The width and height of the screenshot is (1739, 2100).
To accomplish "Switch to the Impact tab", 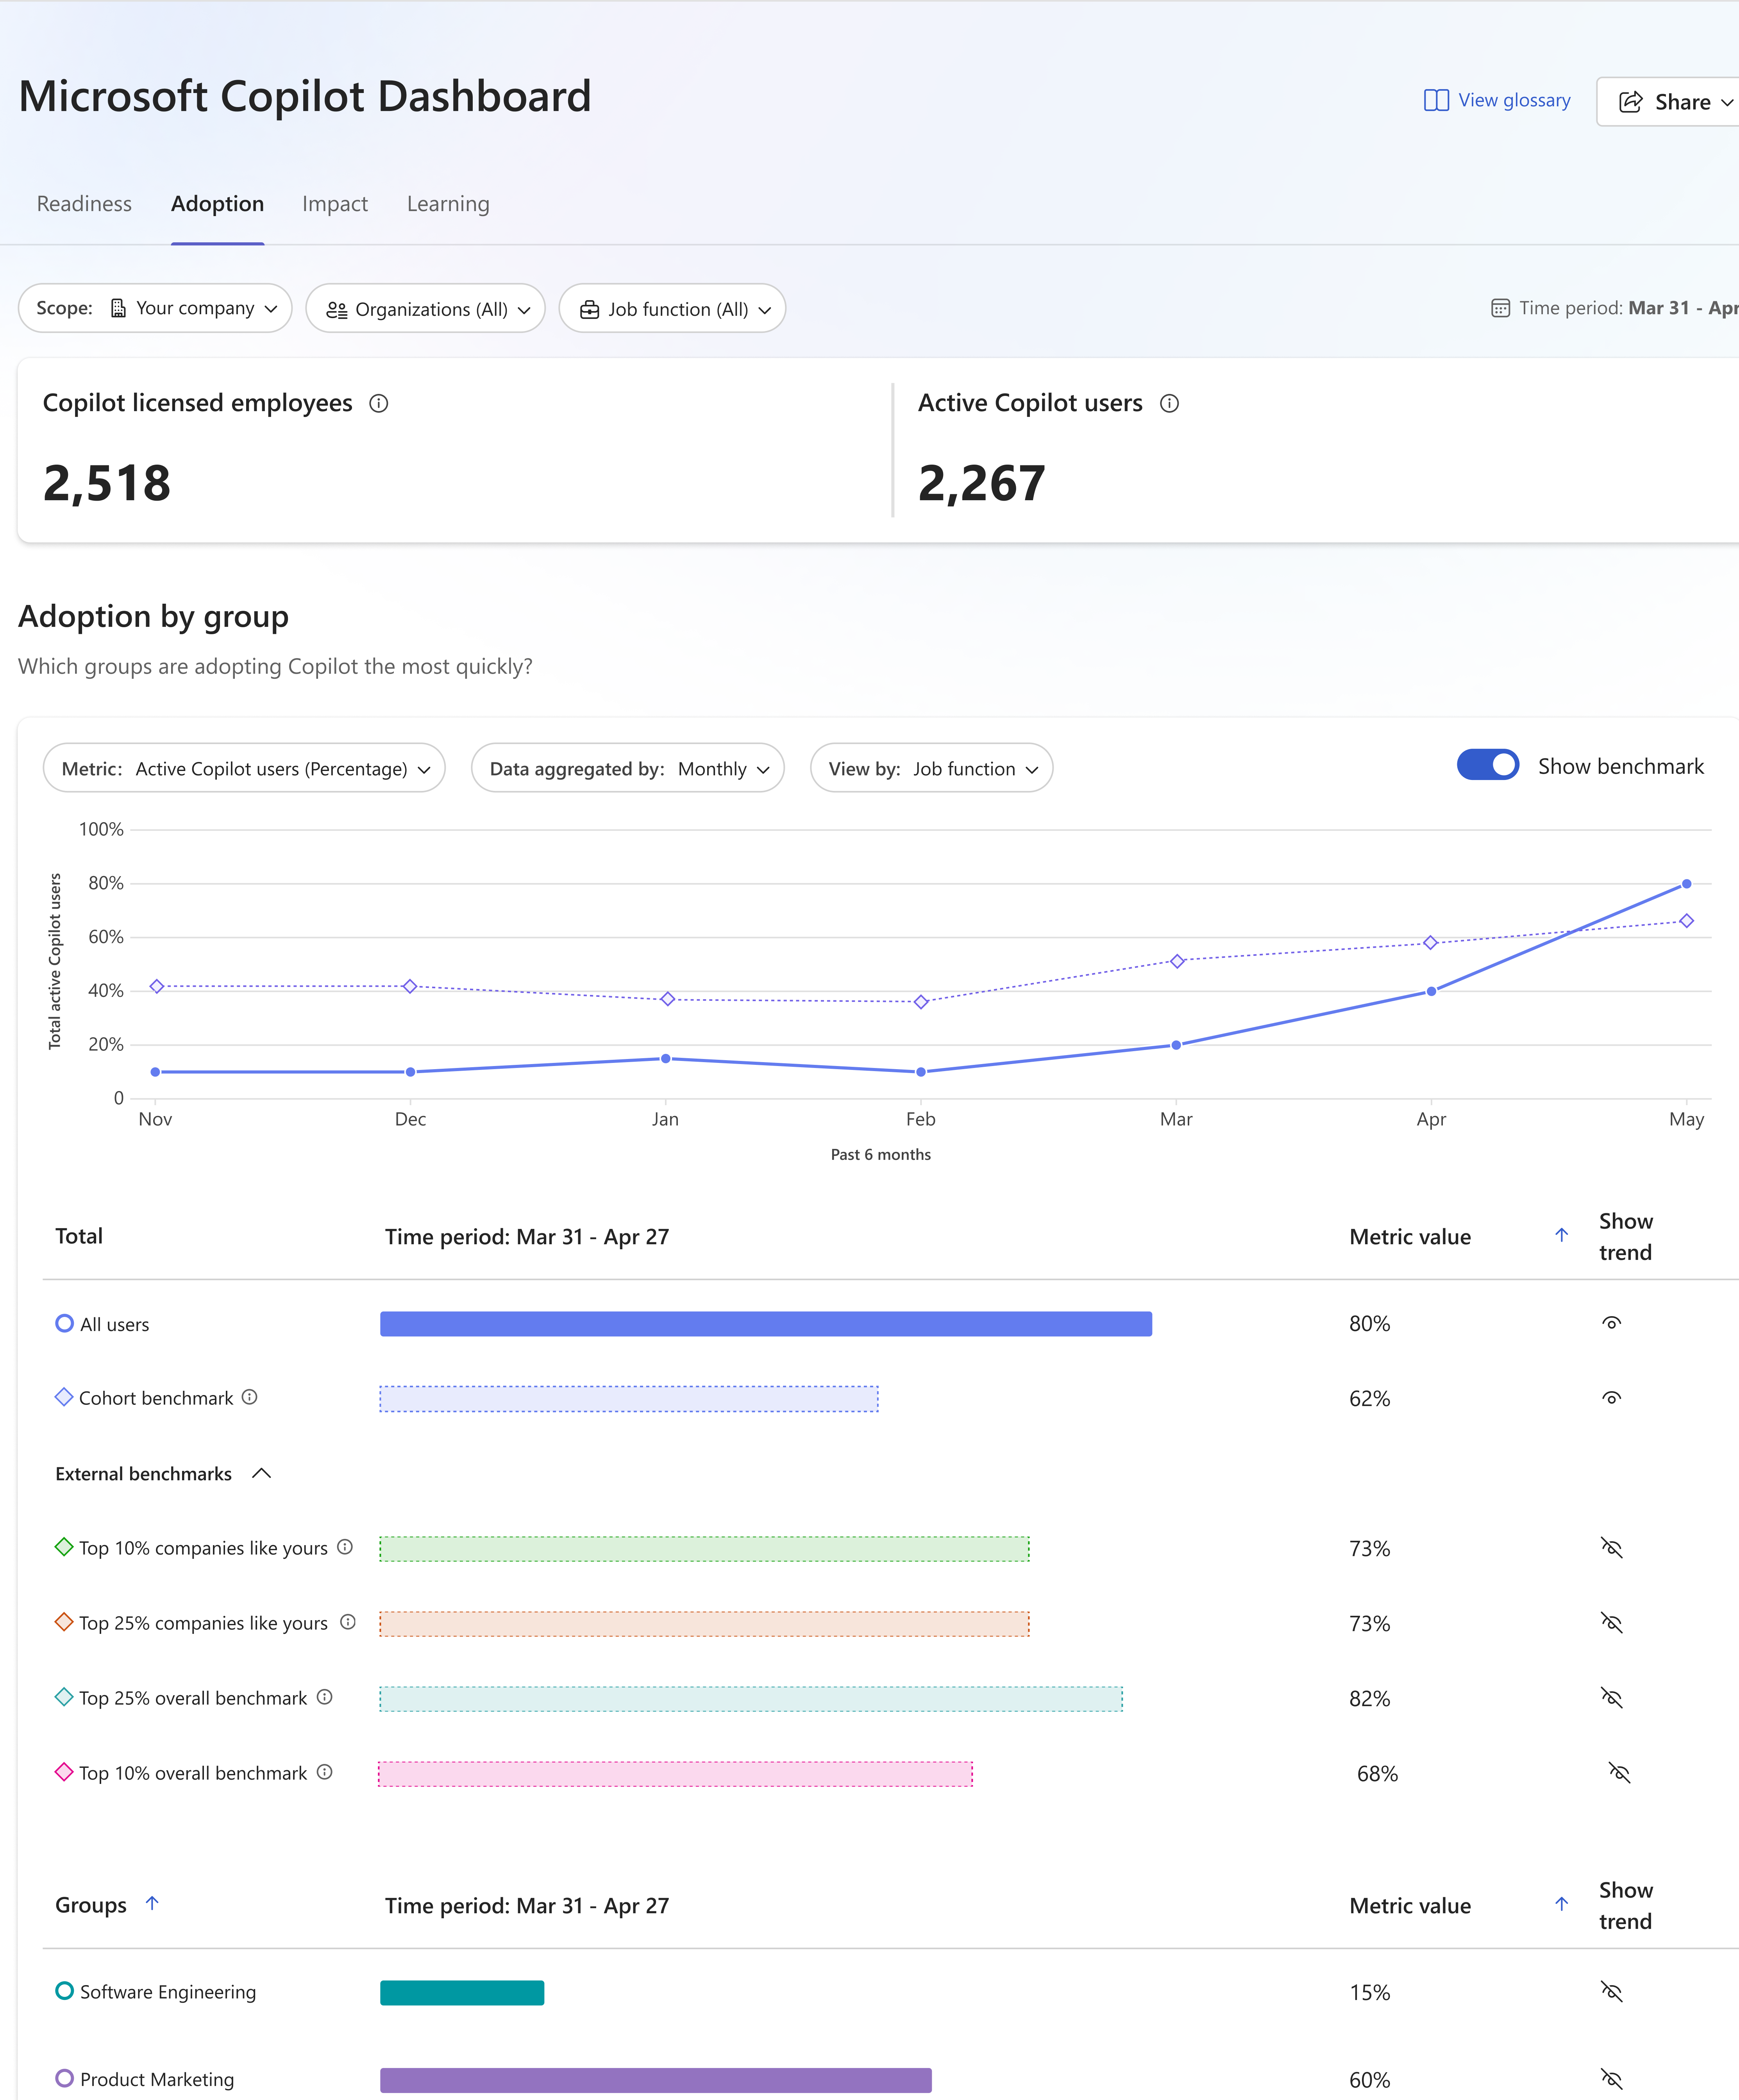I will click(x=335, y=204).
